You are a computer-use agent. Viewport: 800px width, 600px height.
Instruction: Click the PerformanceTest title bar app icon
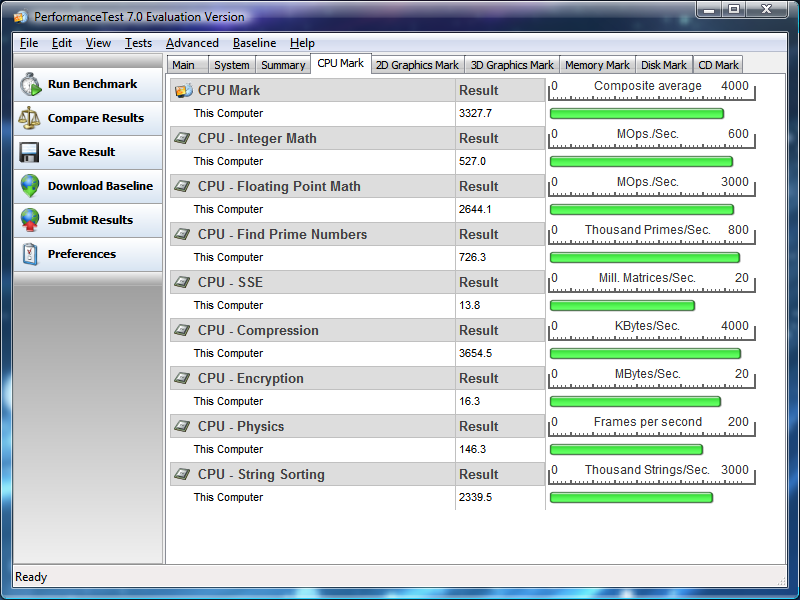click(x=21, y=17)
